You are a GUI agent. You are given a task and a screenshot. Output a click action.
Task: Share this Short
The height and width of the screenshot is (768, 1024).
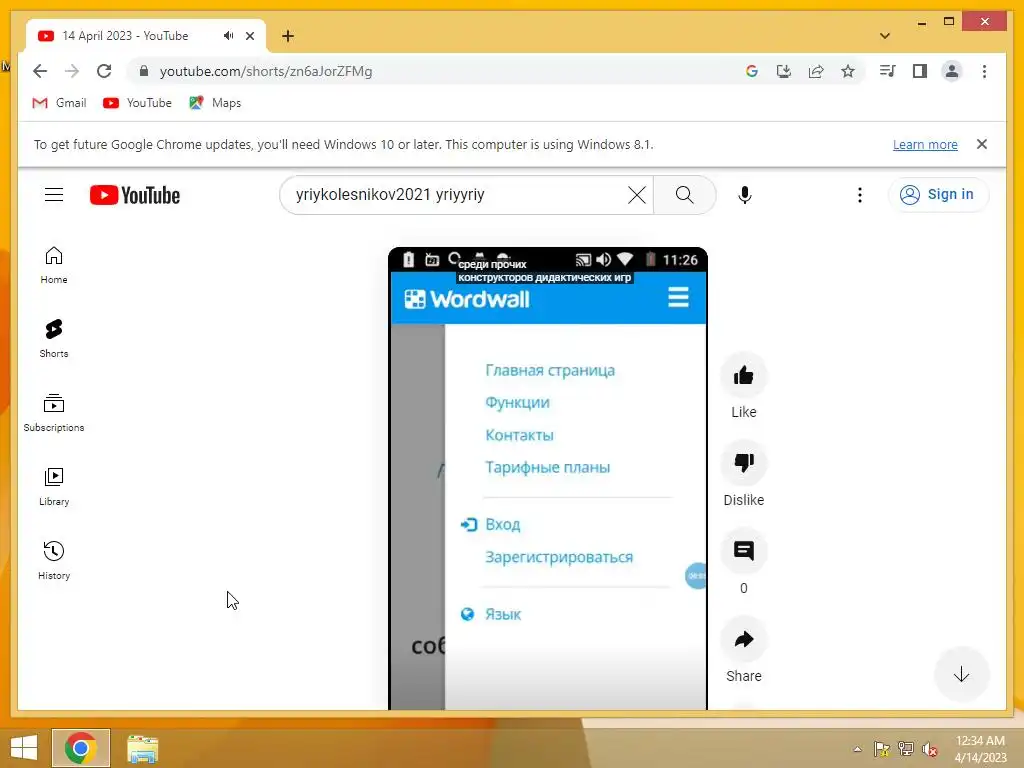[744, 639]
